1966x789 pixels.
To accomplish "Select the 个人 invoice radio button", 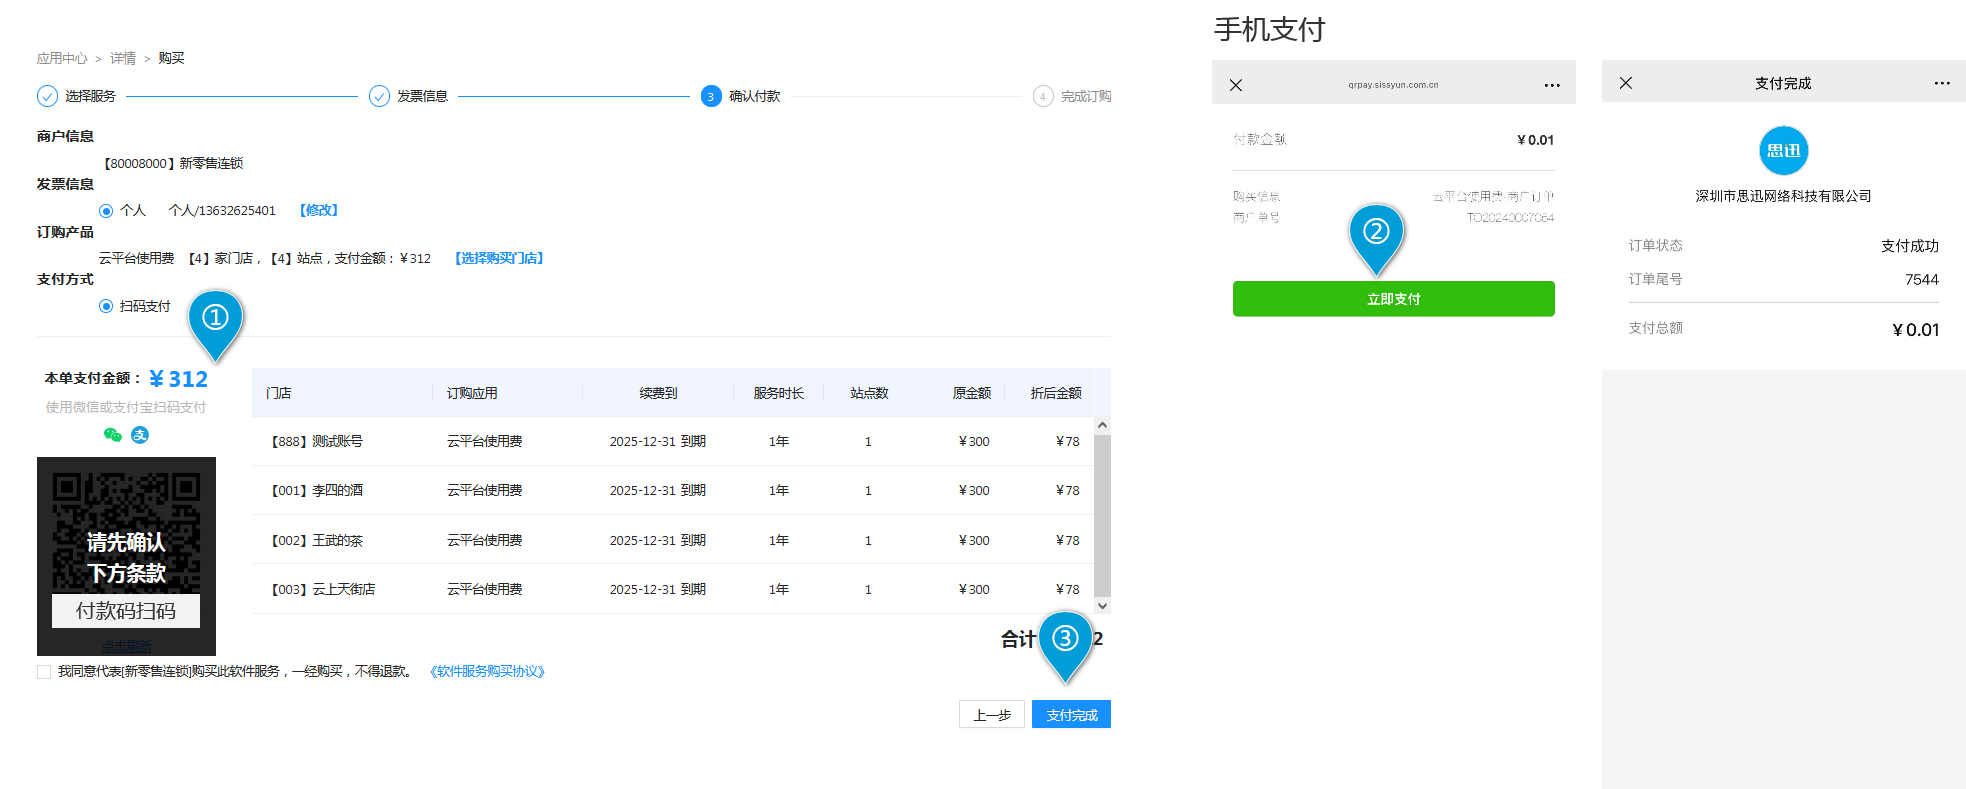I will point(106,211).
